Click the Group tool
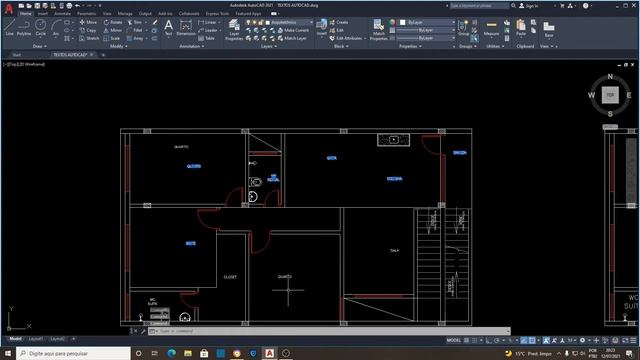 click(463, 27)
